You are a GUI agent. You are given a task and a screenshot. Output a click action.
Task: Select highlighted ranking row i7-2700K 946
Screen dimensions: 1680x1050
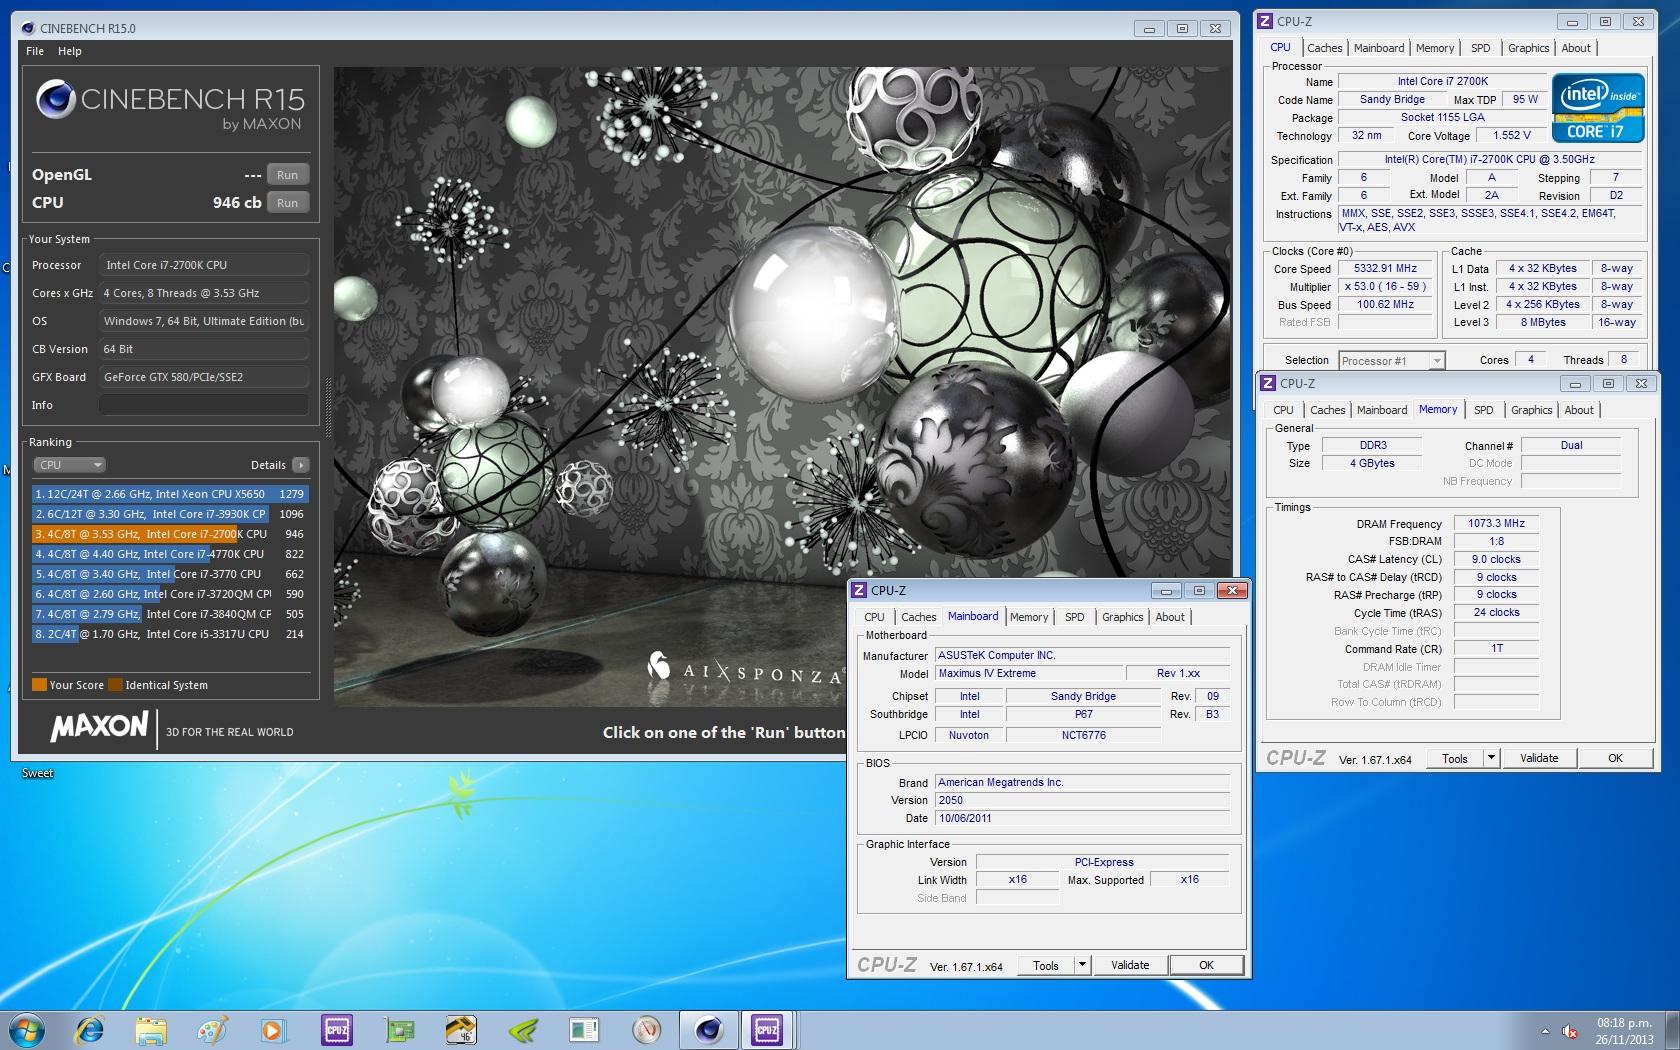pyautogui.click(x=170, y=534)
